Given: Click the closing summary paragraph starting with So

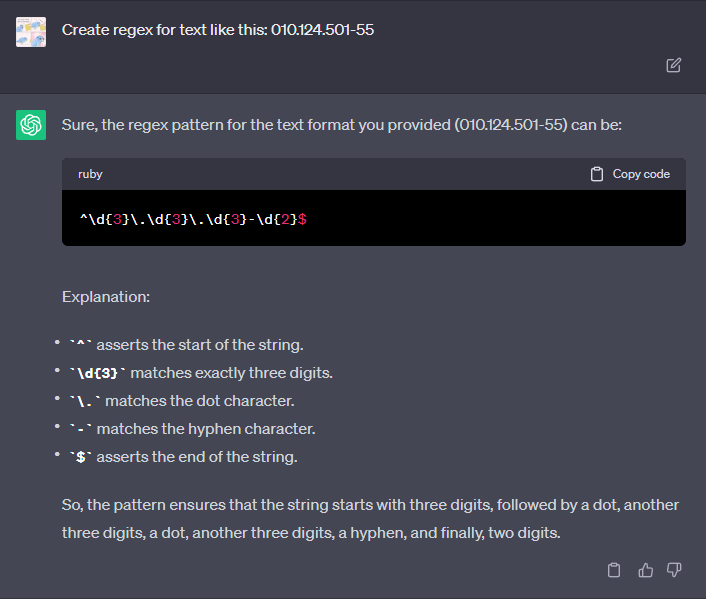Looking at the screenshot, I should 370,519.
